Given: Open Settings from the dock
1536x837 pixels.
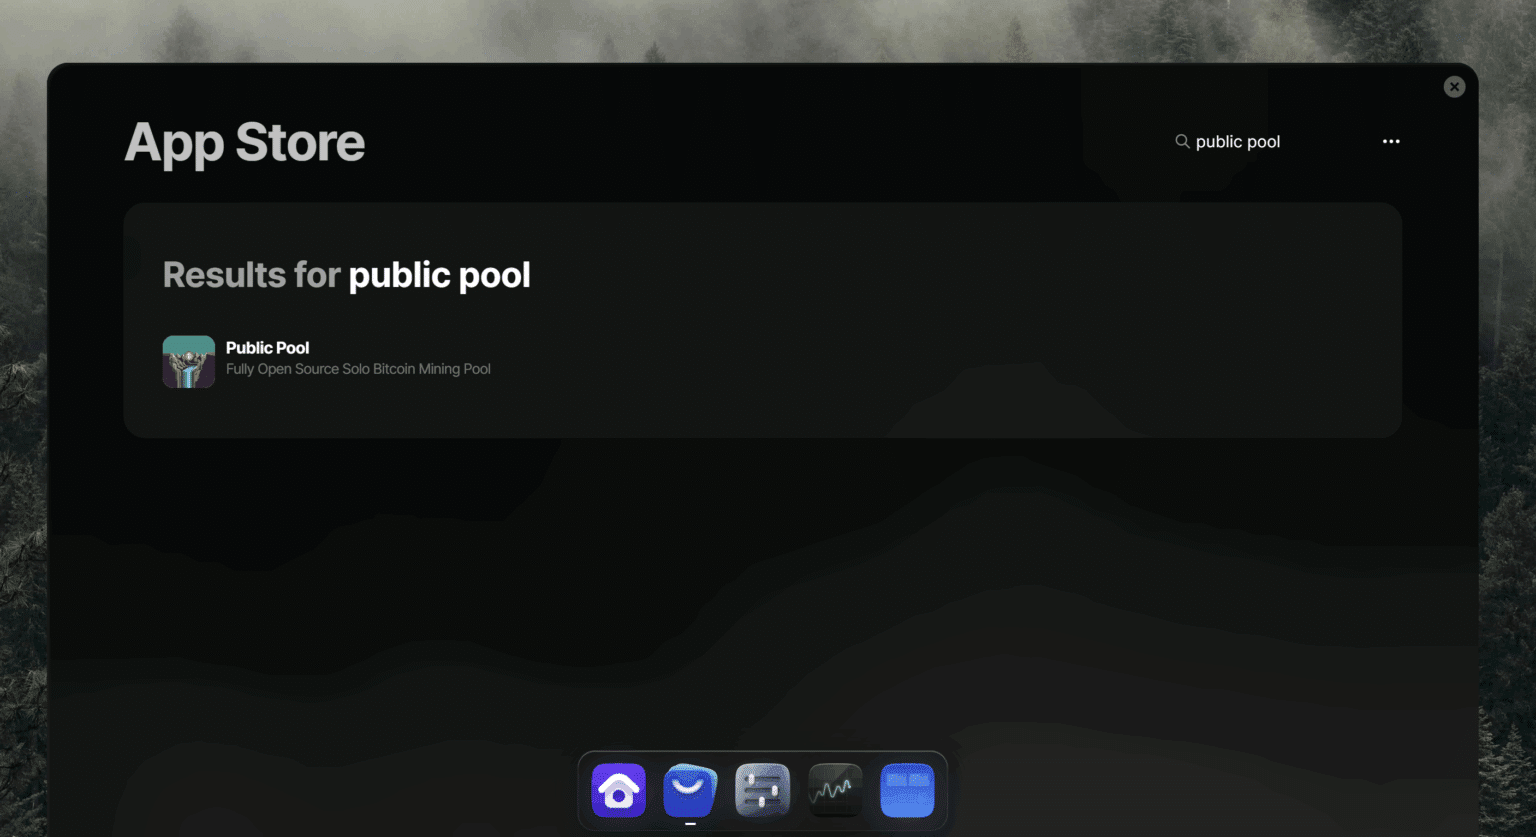Looking at the screenshot, I should (762, 790).
